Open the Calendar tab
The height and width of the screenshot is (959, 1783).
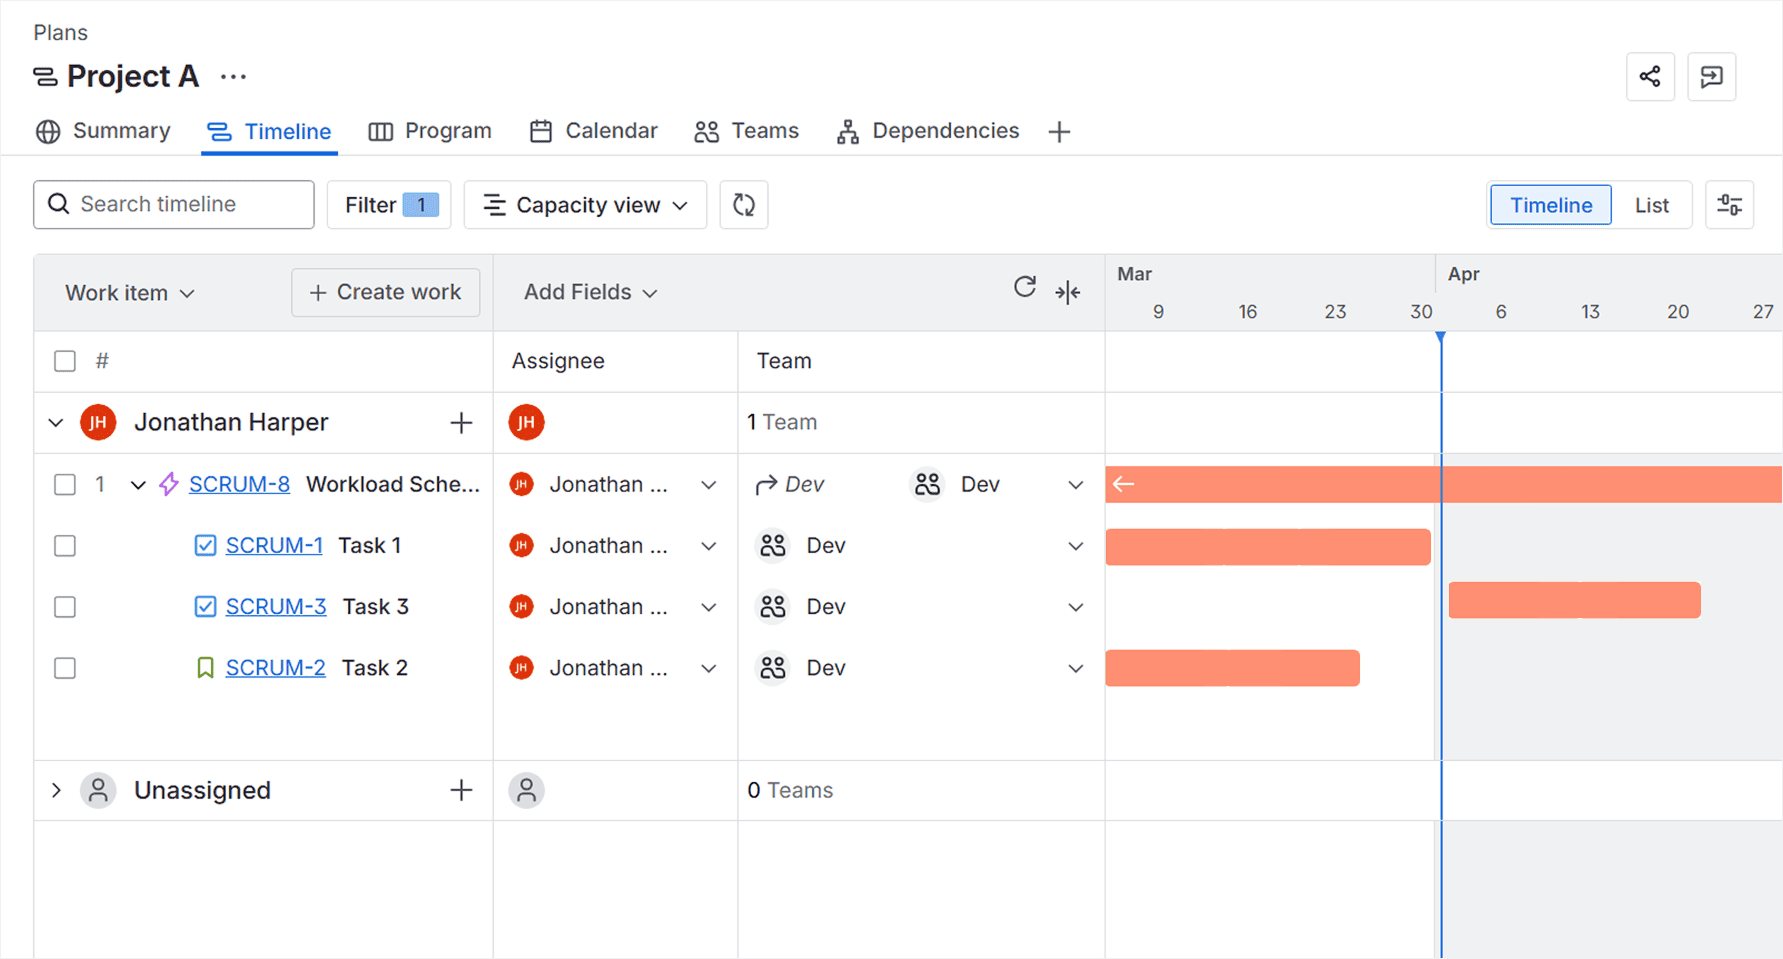pos(593,131)
